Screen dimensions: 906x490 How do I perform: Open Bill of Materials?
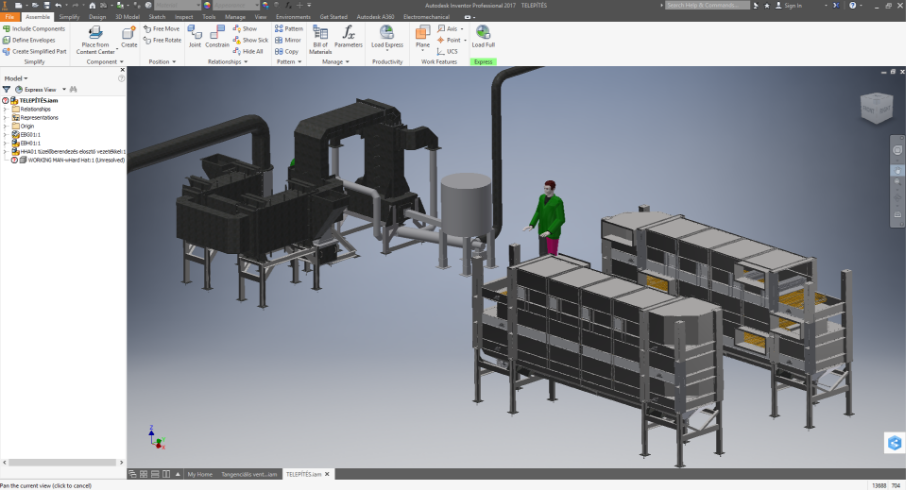(320, 37)
